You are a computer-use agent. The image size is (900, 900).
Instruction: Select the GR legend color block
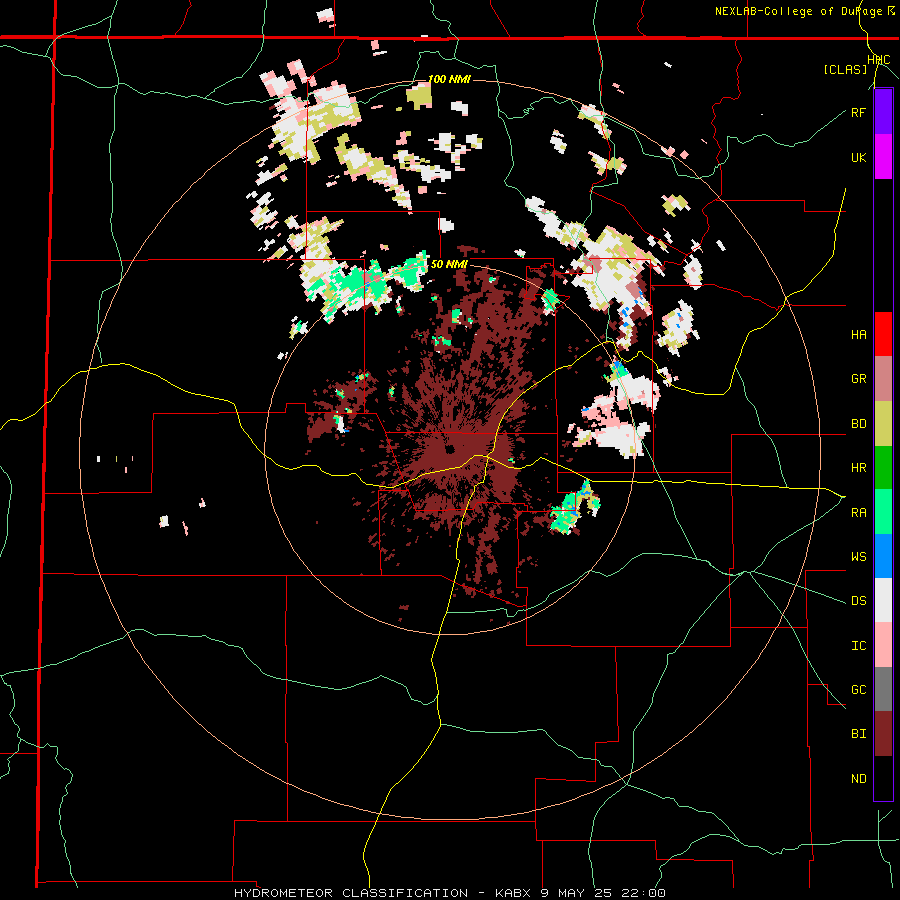click(x=883, y=379)
